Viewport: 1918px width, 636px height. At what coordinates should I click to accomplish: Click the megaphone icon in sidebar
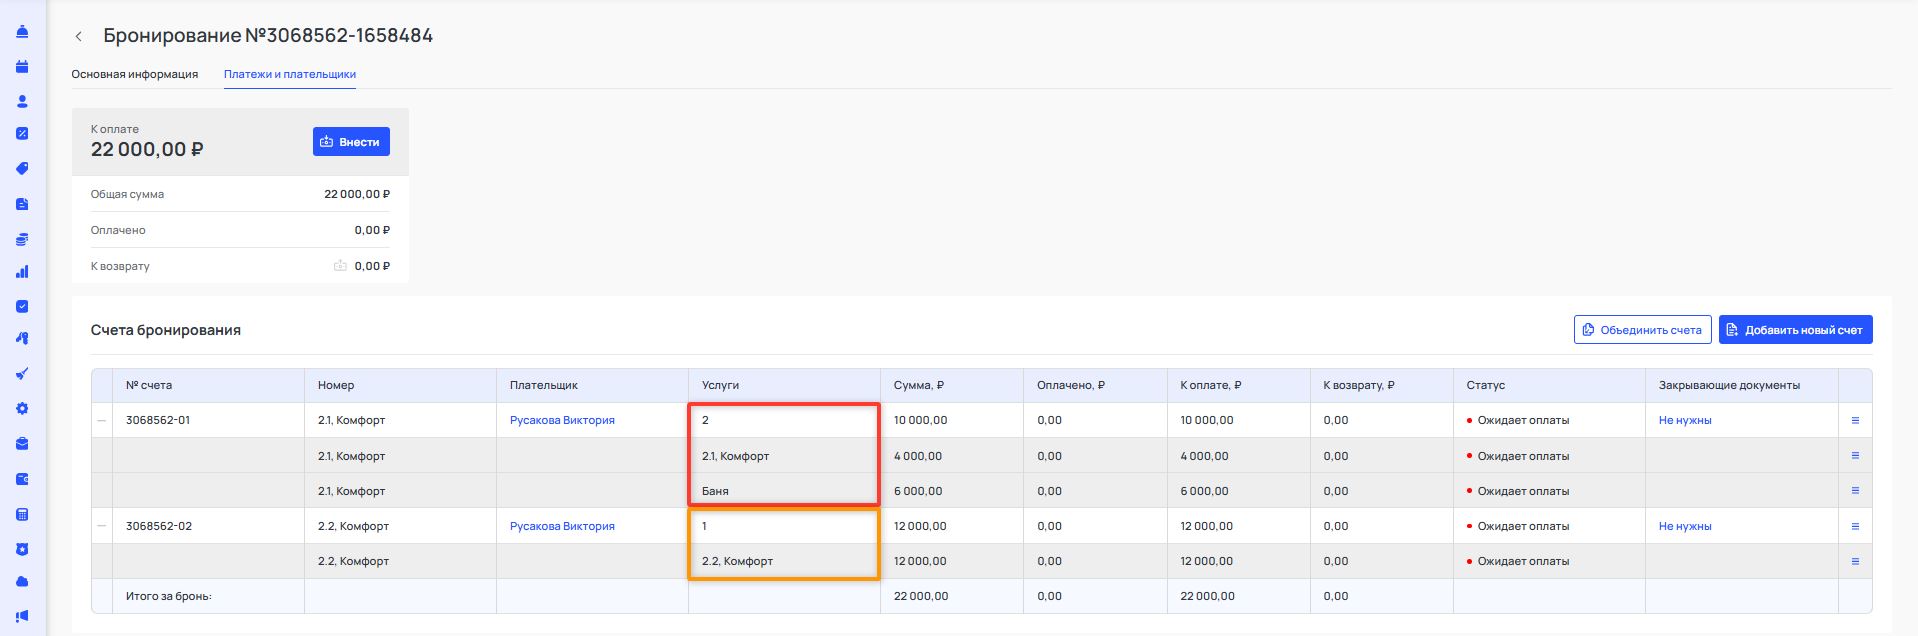(x=22, y=616)
